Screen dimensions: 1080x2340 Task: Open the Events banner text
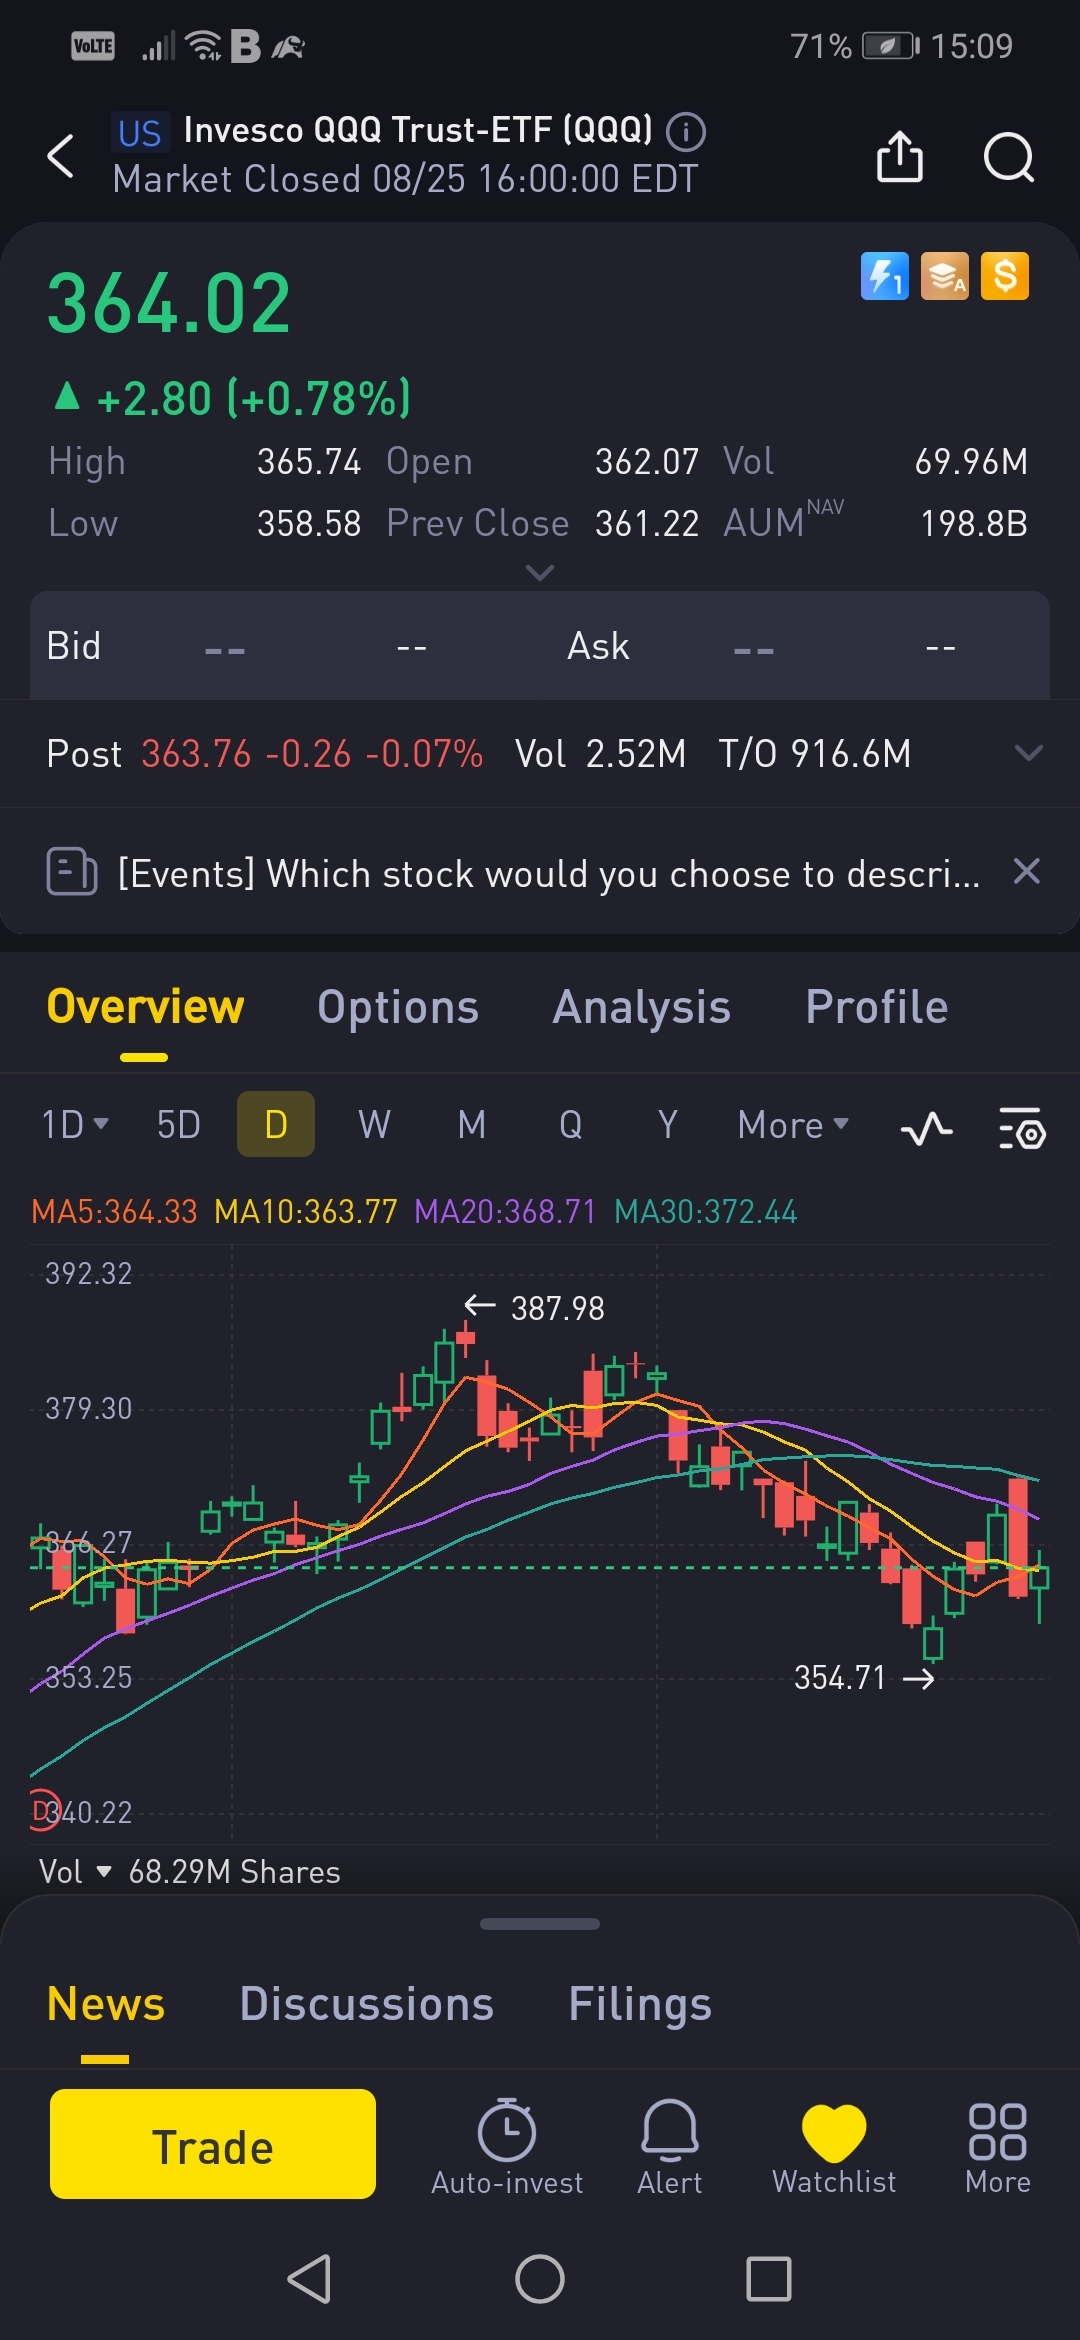point(548,873)
